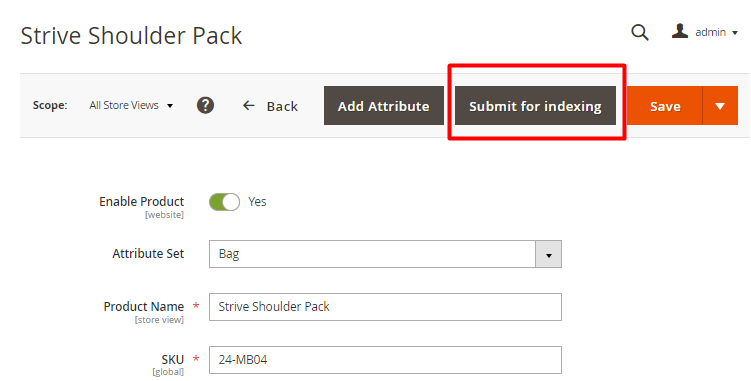Toggle the Enable Product switch
Viewport: 751px width, 381px height.
point(224,202)
